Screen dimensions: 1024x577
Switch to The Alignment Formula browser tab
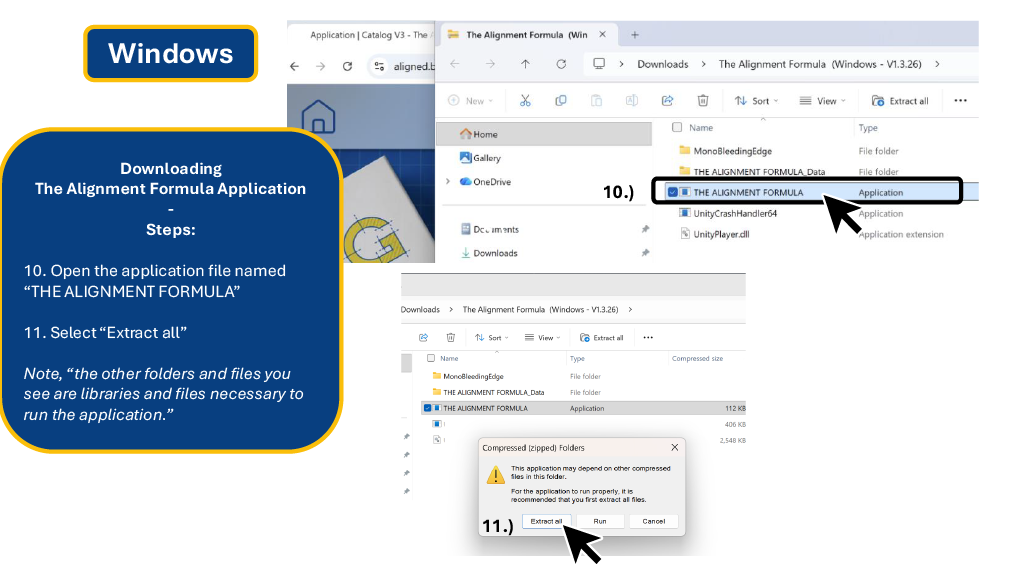click(x=520, y=33)
